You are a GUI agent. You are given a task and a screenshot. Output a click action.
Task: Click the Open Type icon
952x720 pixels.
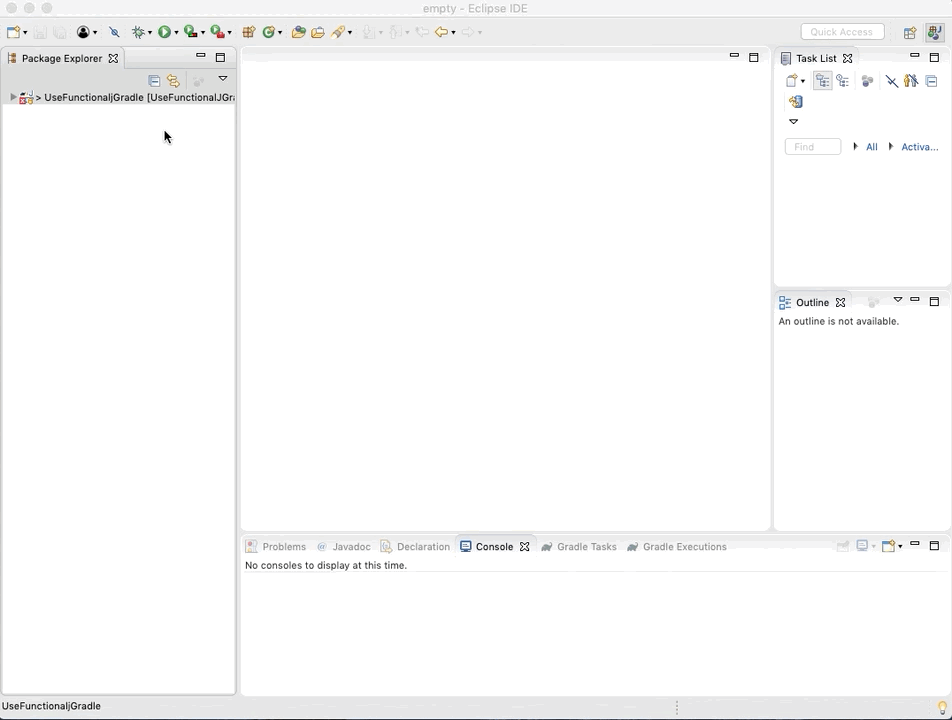(x=298, y=32)
